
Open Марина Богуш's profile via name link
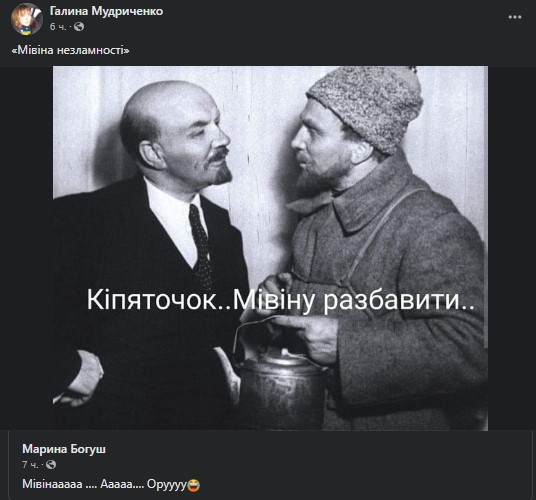click(x=64, y=449)
